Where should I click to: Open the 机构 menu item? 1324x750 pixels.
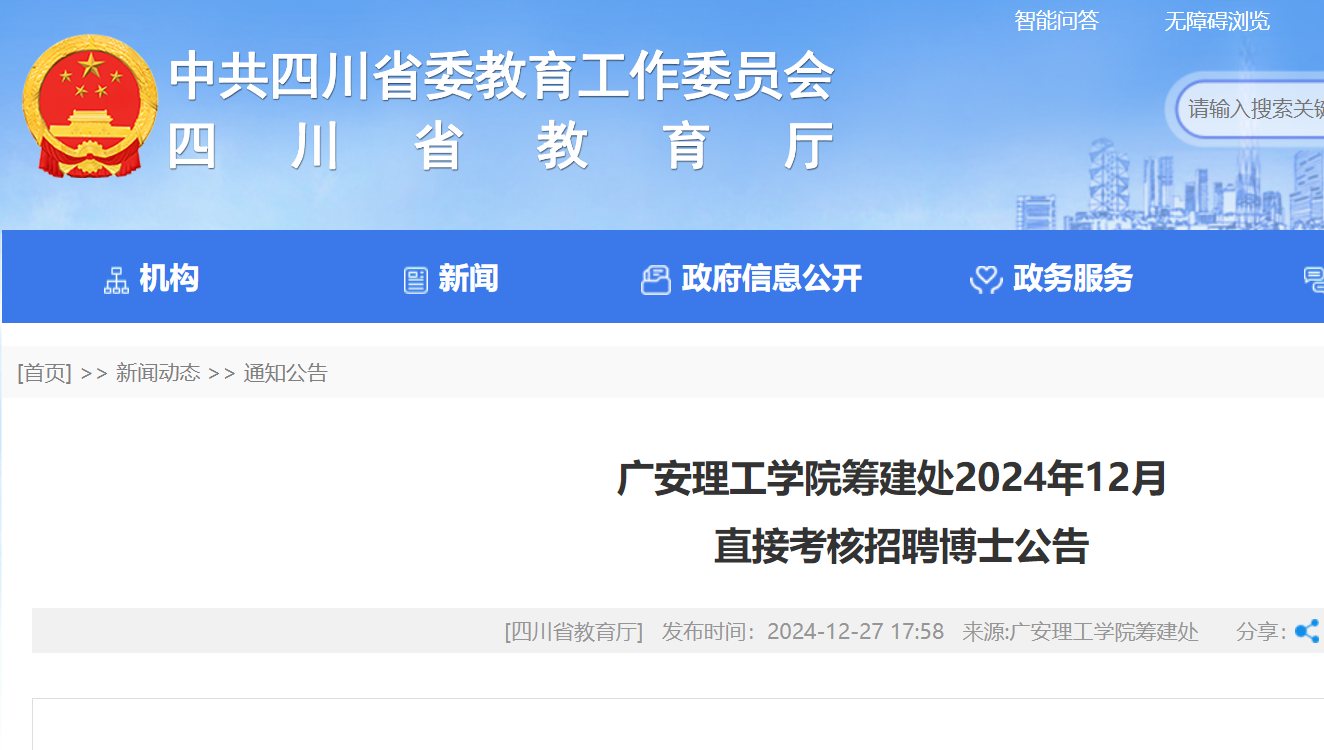point(169,278)
